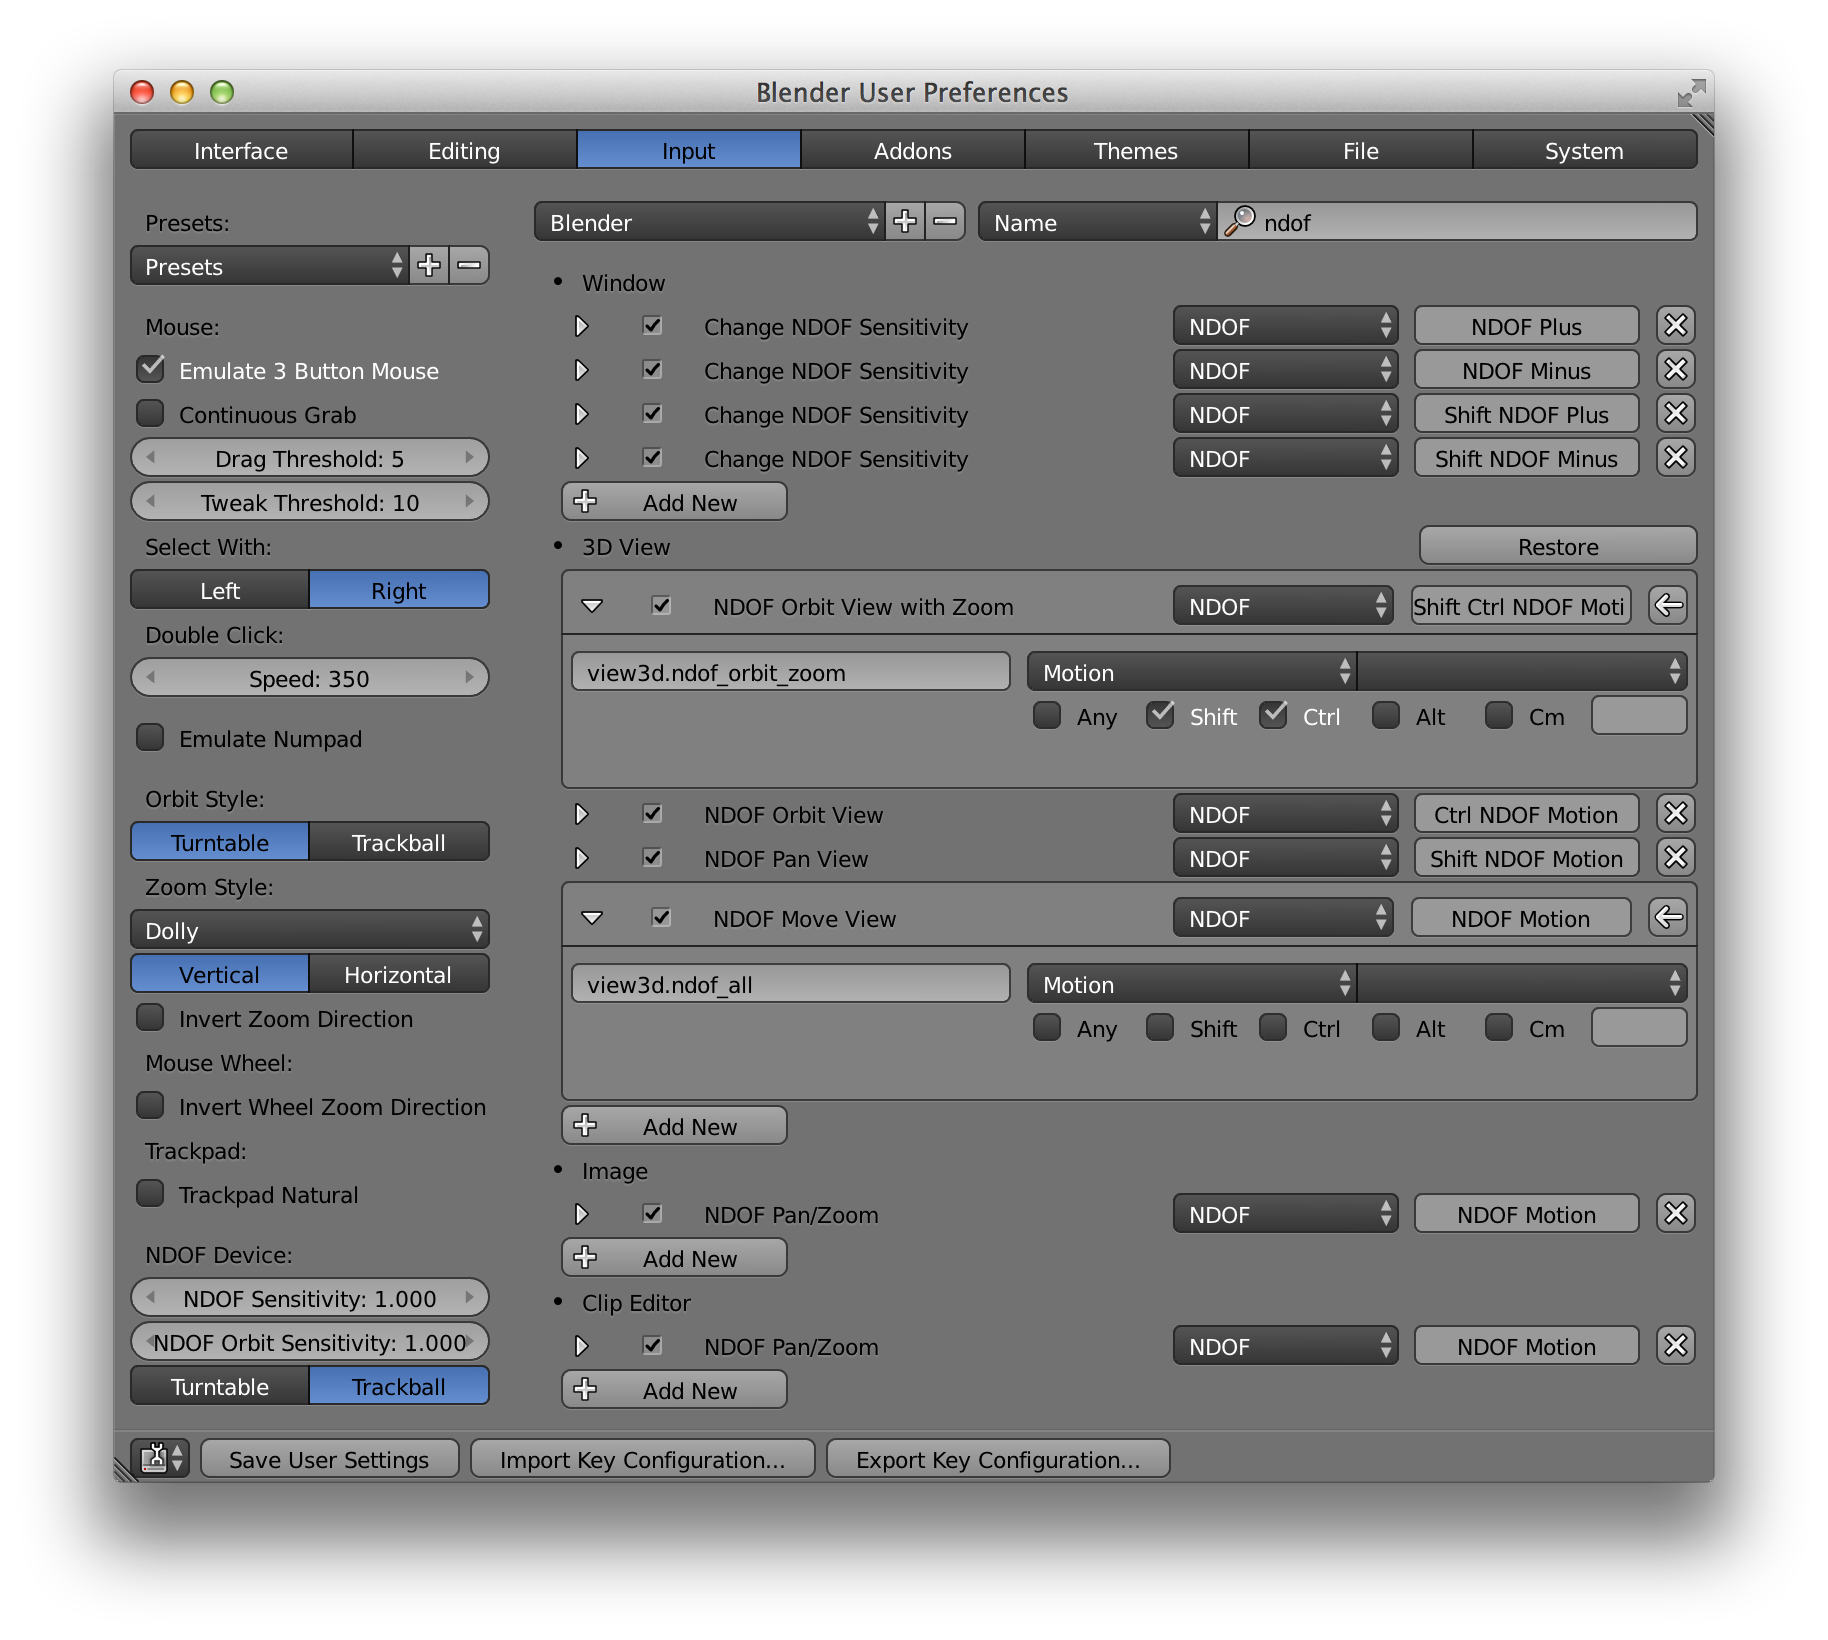Go to the System tab

1584,150
